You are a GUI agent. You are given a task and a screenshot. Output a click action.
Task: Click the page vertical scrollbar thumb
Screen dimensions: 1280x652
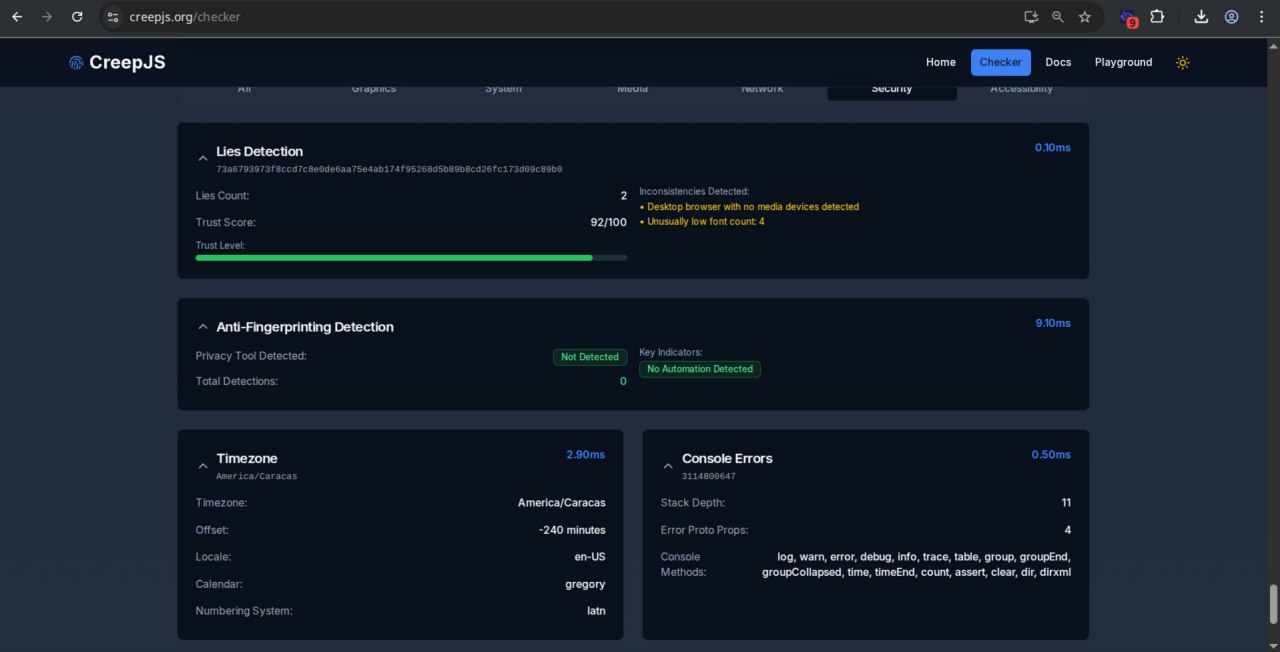pyautogui.click(x=1273, y=603)
